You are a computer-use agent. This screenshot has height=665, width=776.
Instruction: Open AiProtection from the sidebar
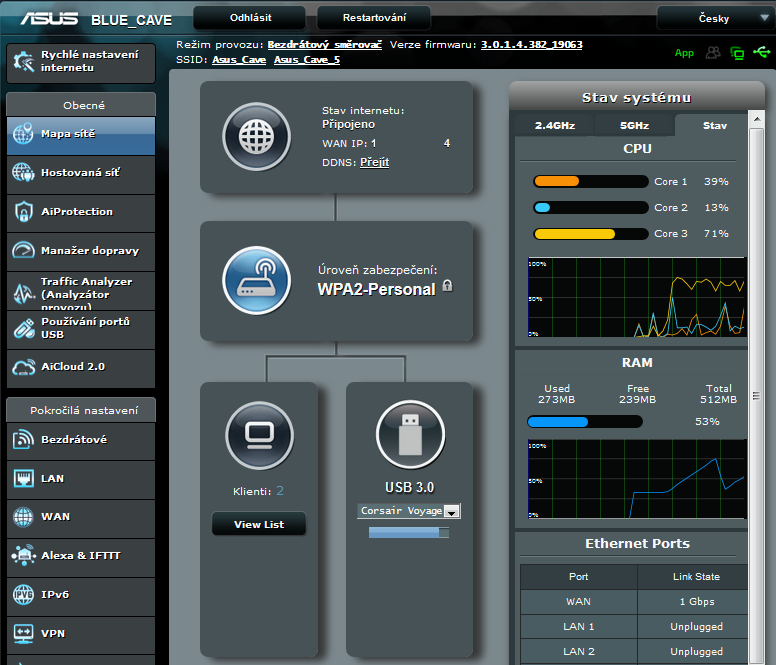click(80, 212)
